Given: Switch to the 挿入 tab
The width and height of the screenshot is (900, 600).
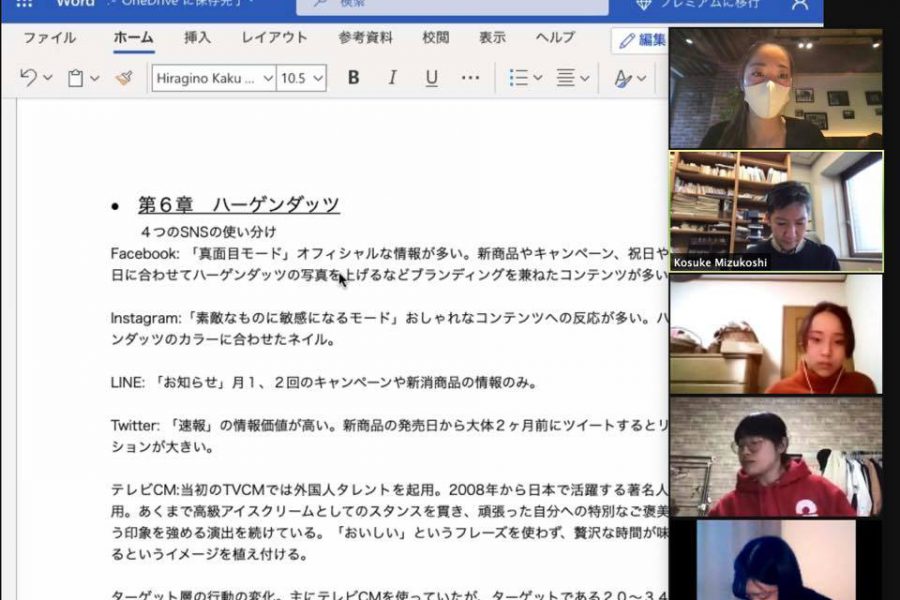Looking at the screenshot, I should click(x=197, y=38).
